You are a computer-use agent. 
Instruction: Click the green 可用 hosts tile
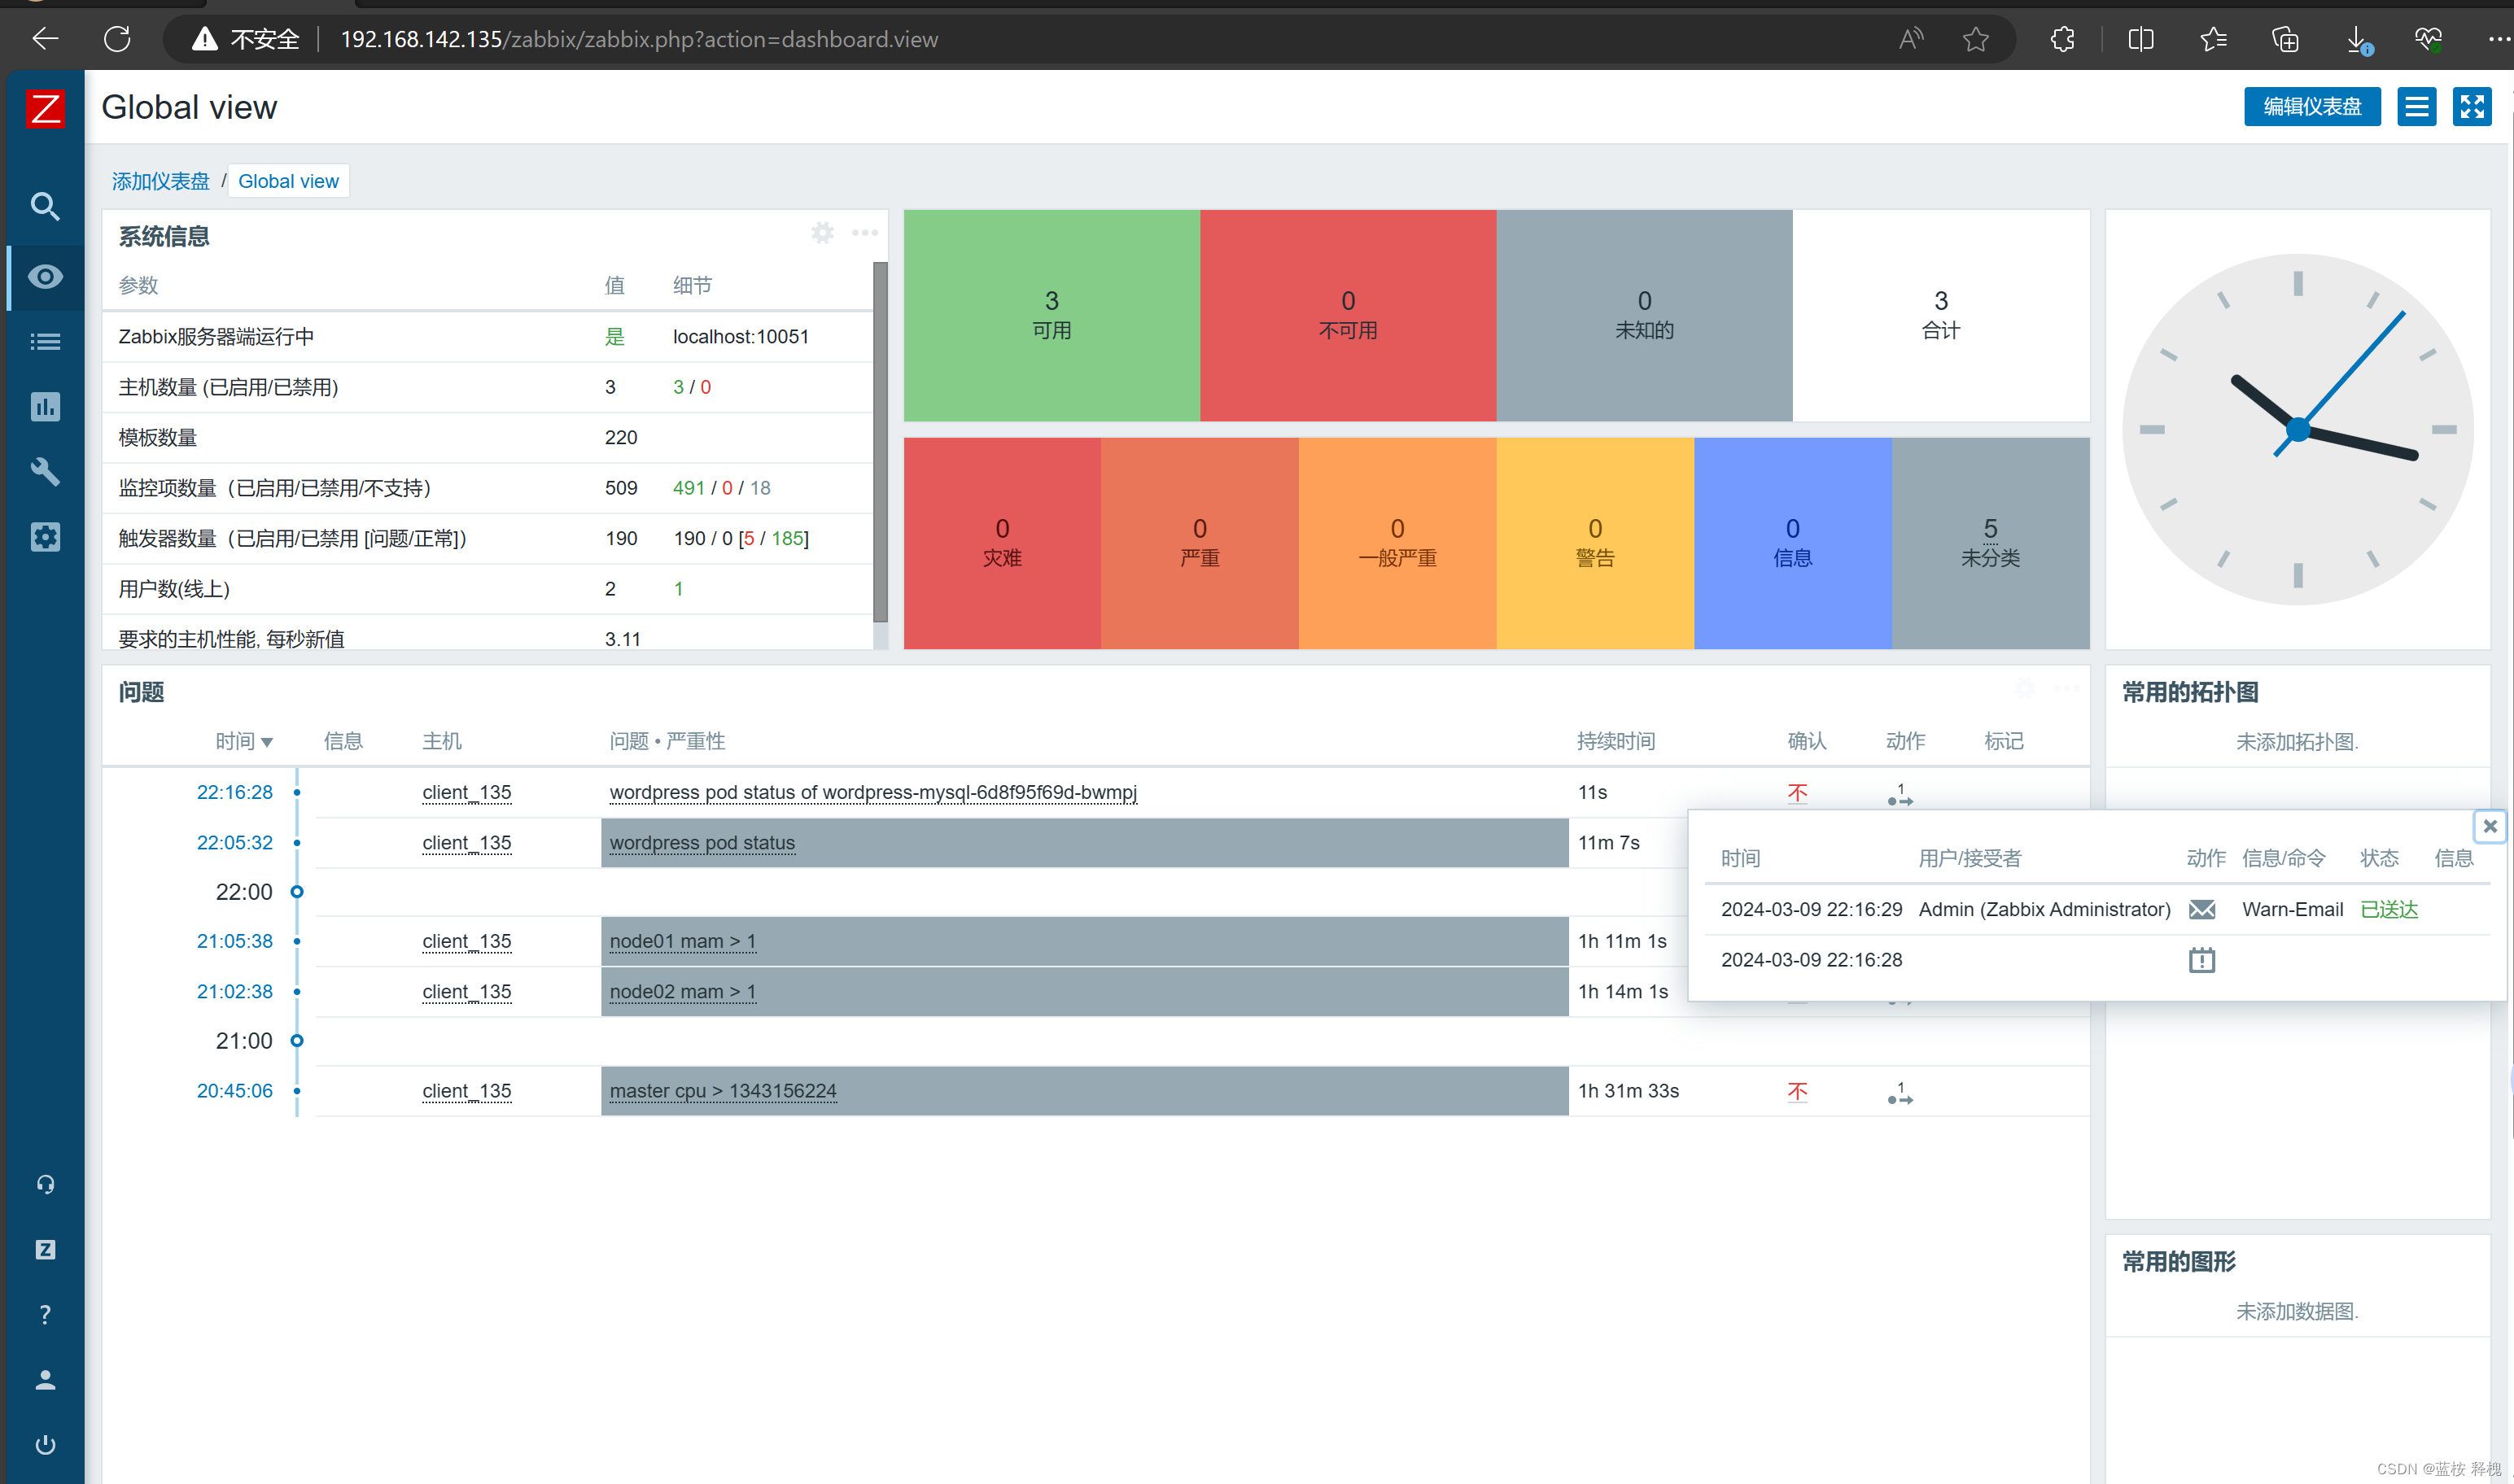point(1051,315)
